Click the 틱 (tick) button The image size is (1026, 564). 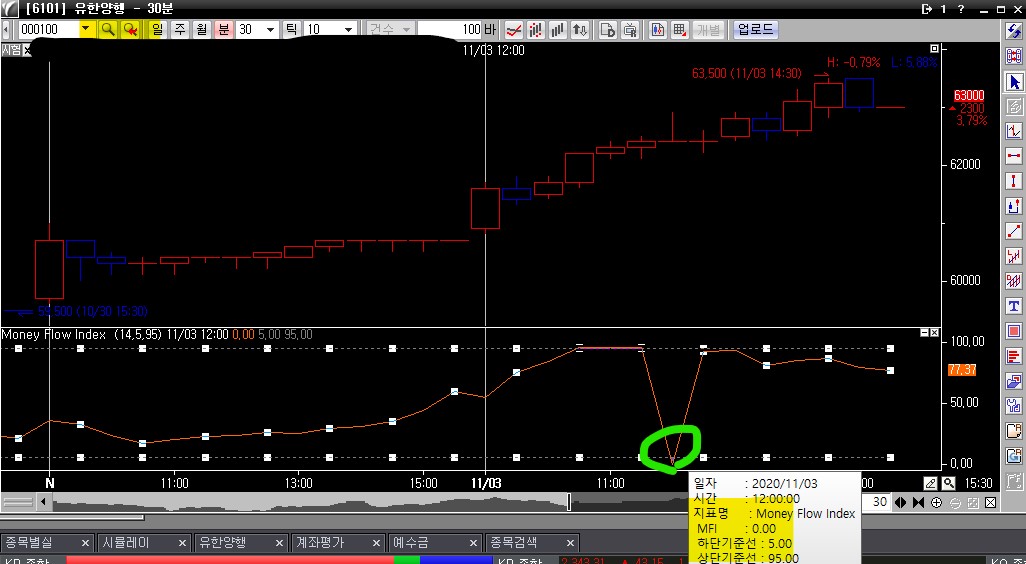(292, 29)
